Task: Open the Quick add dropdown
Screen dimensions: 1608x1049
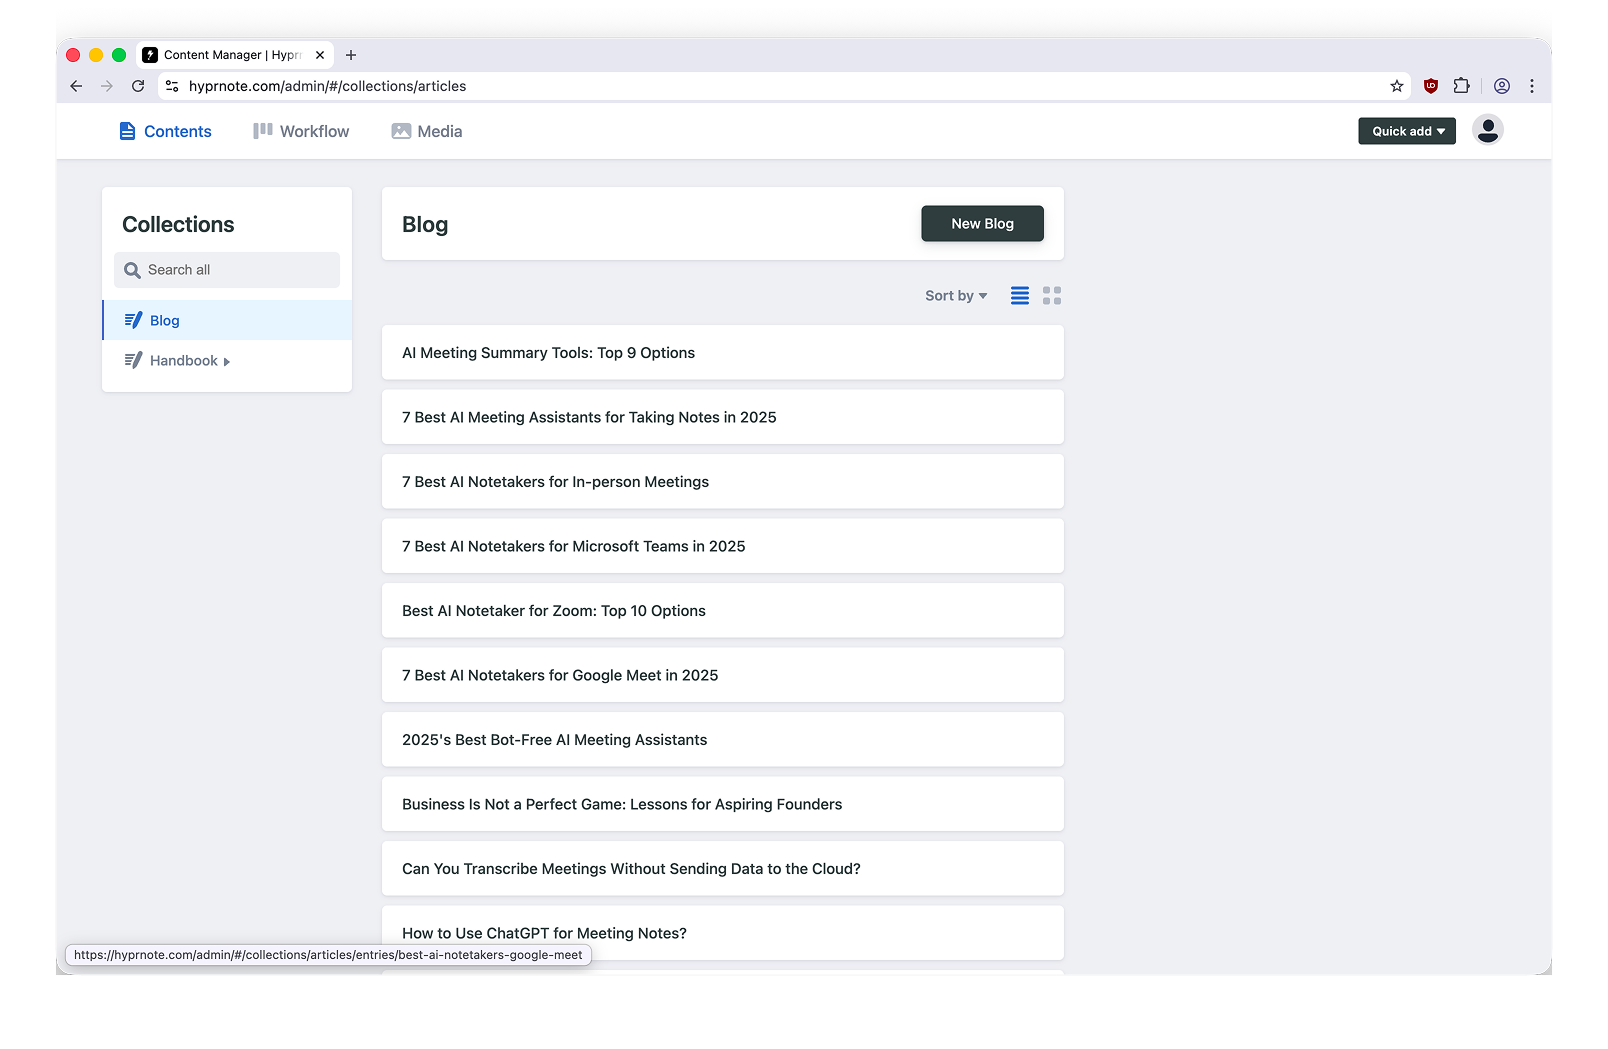Action: (x=1406, y=131)
